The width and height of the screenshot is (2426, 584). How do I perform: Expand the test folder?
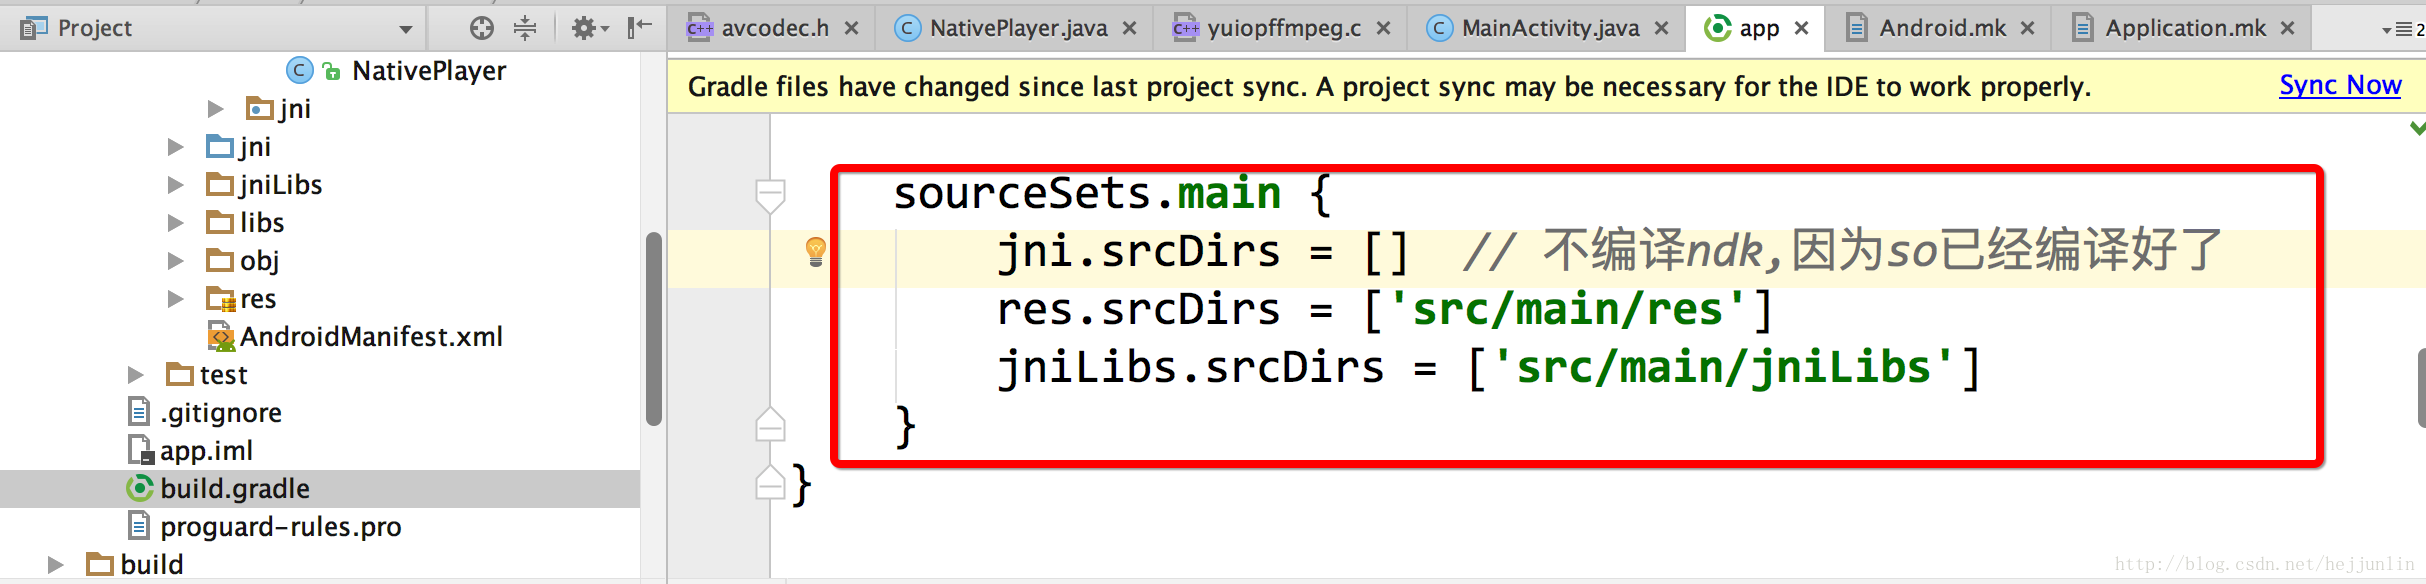[135, 374]
